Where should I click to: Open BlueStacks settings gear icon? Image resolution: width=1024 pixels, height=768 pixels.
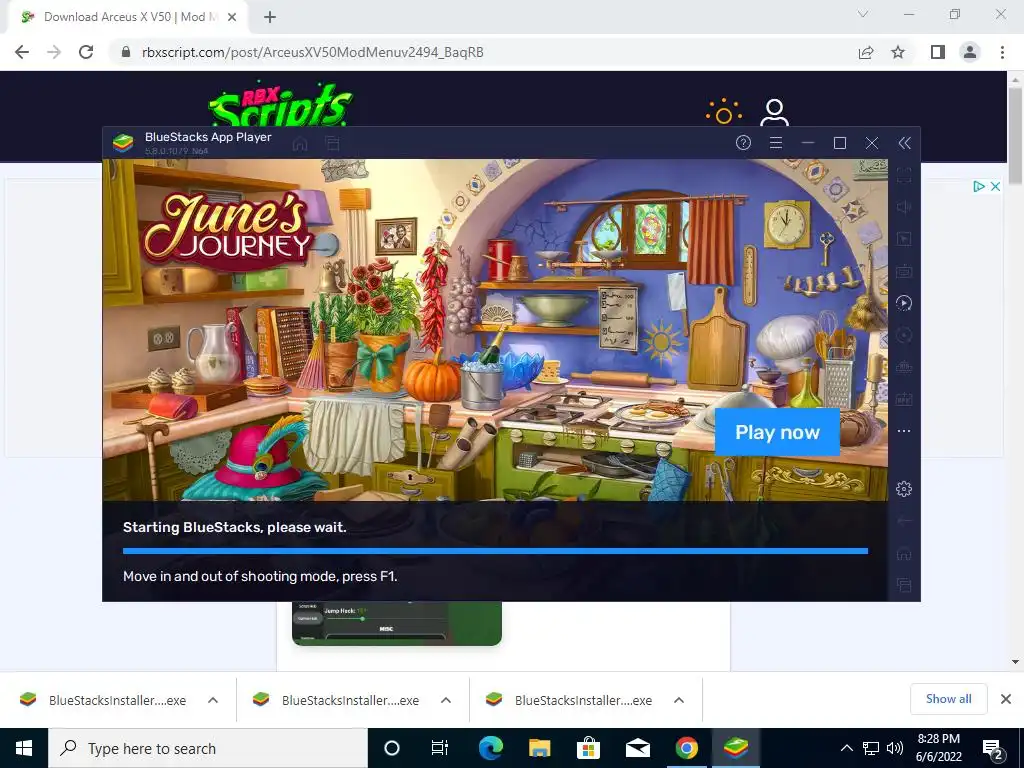[x=904, y=488]
